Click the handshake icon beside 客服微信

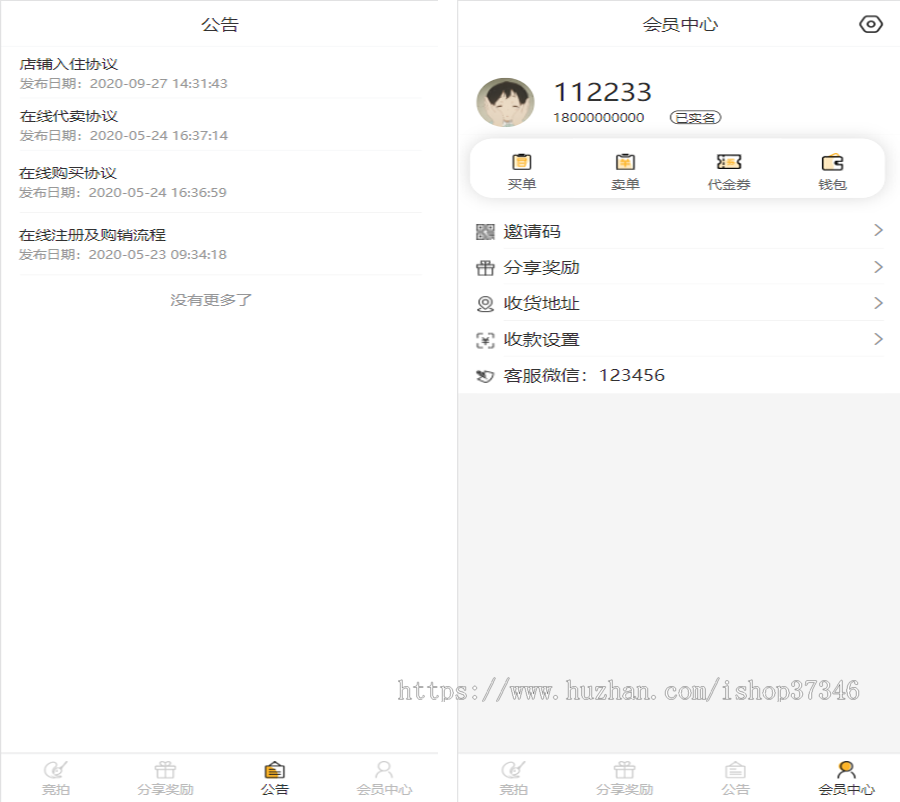coord(485,376)
